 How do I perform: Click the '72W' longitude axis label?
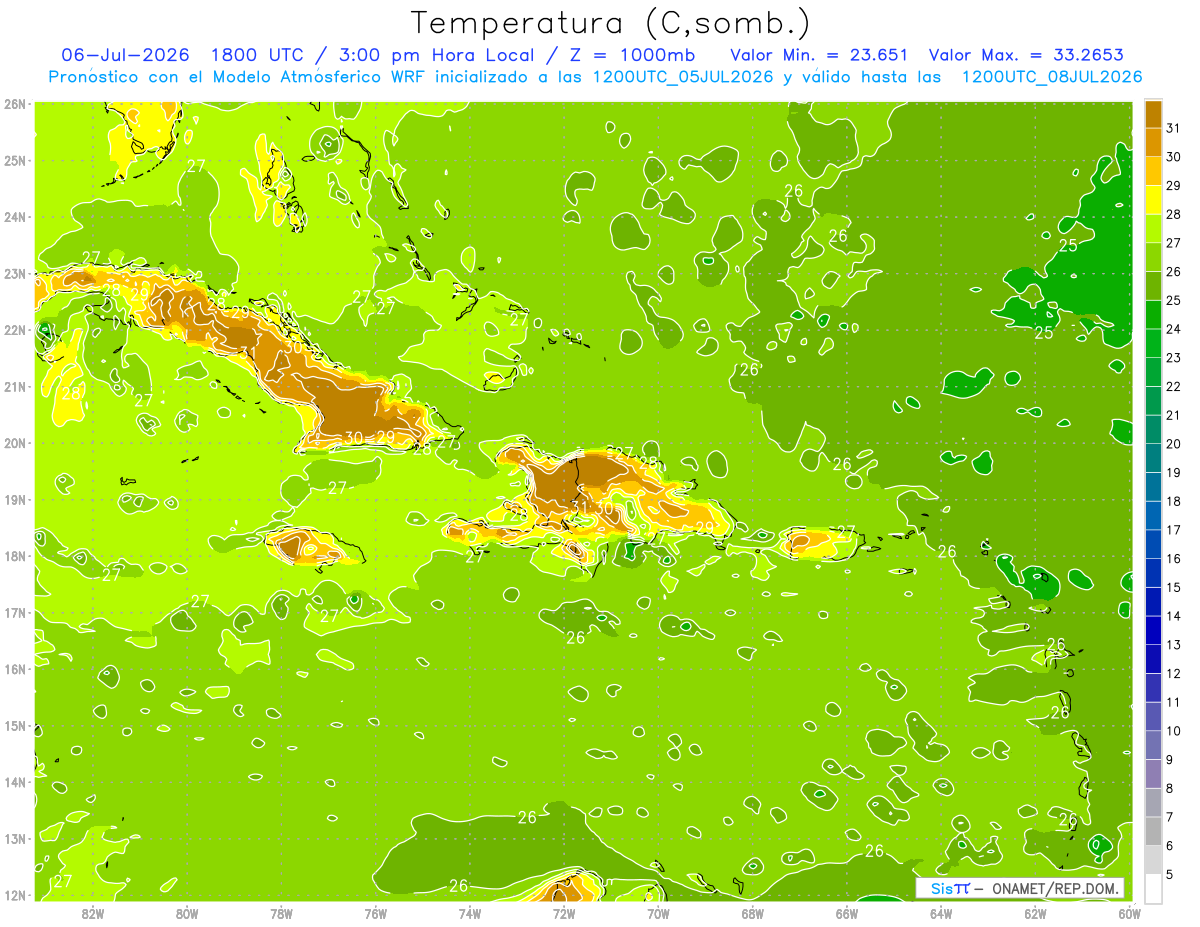point(564,912)
